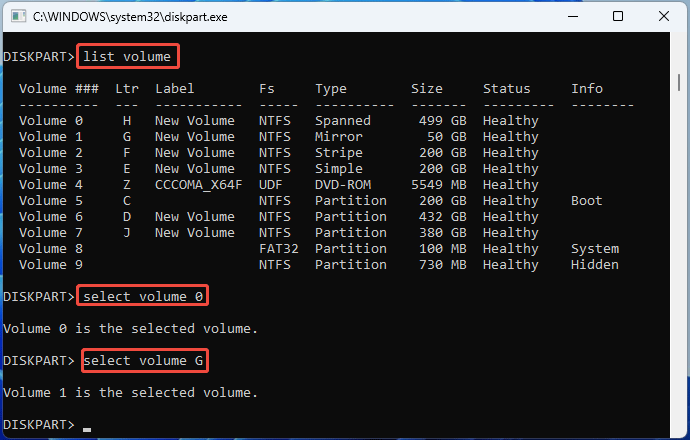Click the 'Status' column header
The image size is (690, 440).
(506, 88)
